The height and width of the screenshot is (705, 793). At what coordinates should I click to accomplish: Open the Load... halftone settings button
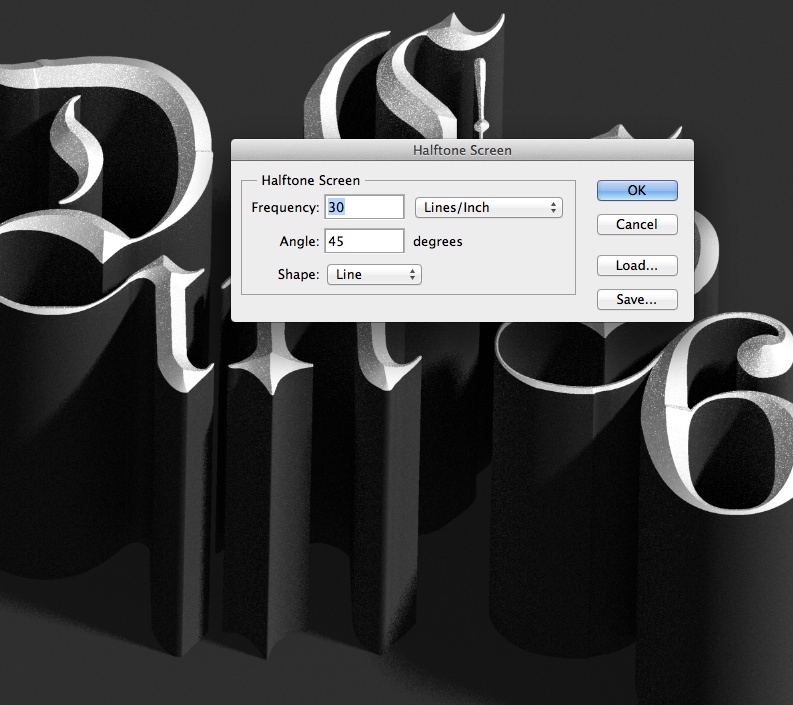click(637, 266)
